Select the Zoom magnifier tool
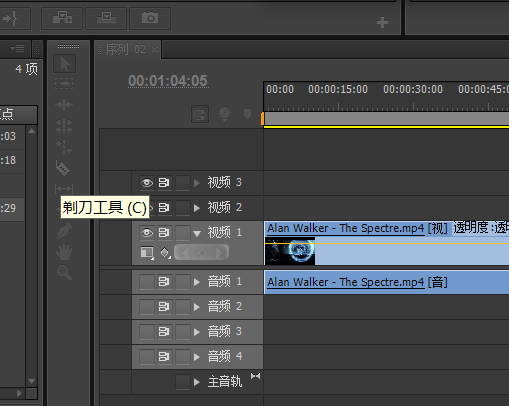 coord(64,272)
